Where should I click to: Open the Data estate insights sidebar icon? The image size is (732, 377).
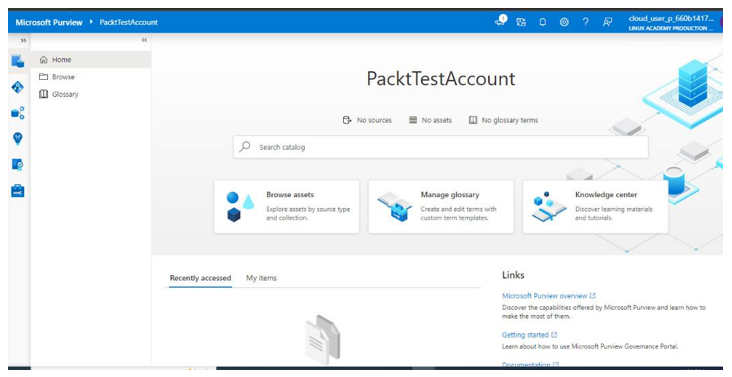[x=18, y=112]
